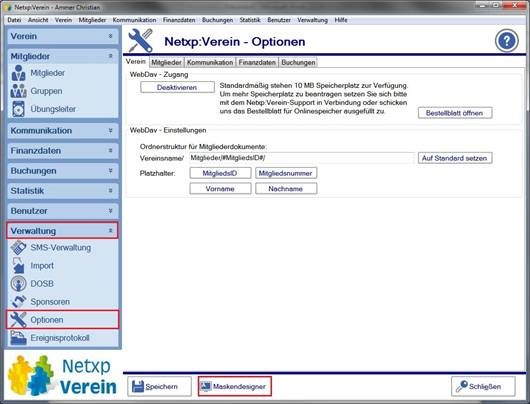Click the Import icon
Image resolution: width=530 pixels, height=404 pixels.
point(18,266)
